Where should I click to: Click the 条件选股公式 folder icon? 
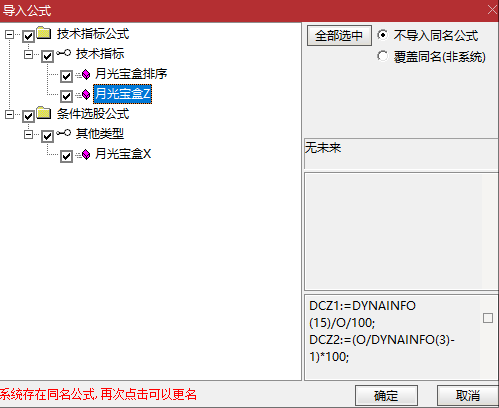tap(44, 113)
